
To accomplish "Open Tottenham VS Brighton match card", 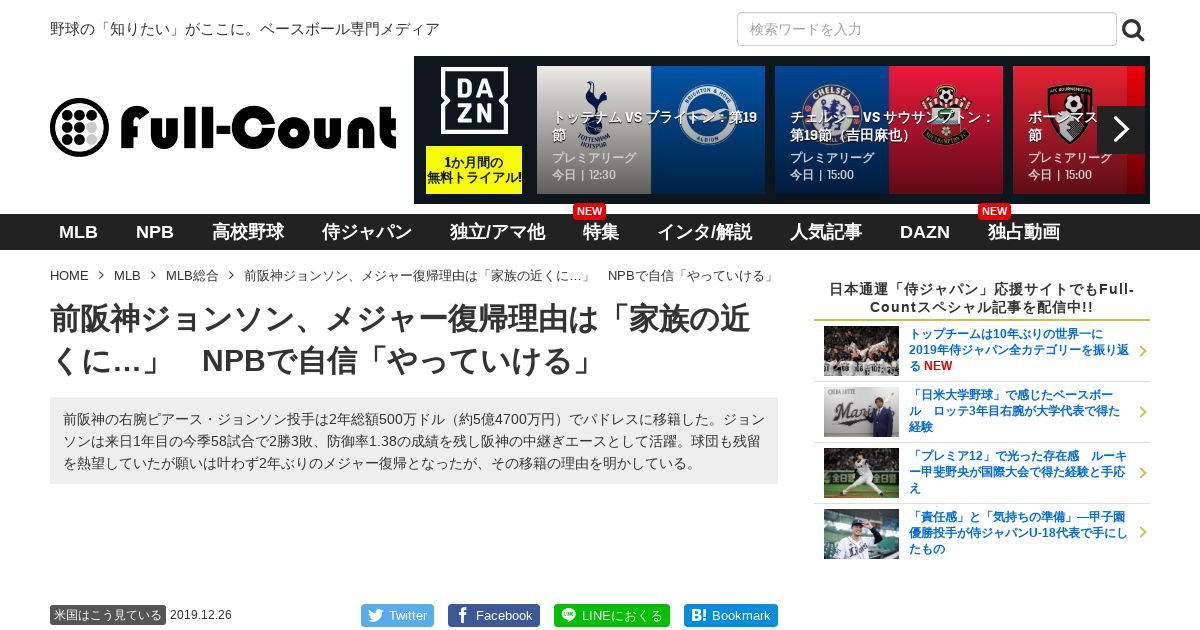I will (651, 130).
